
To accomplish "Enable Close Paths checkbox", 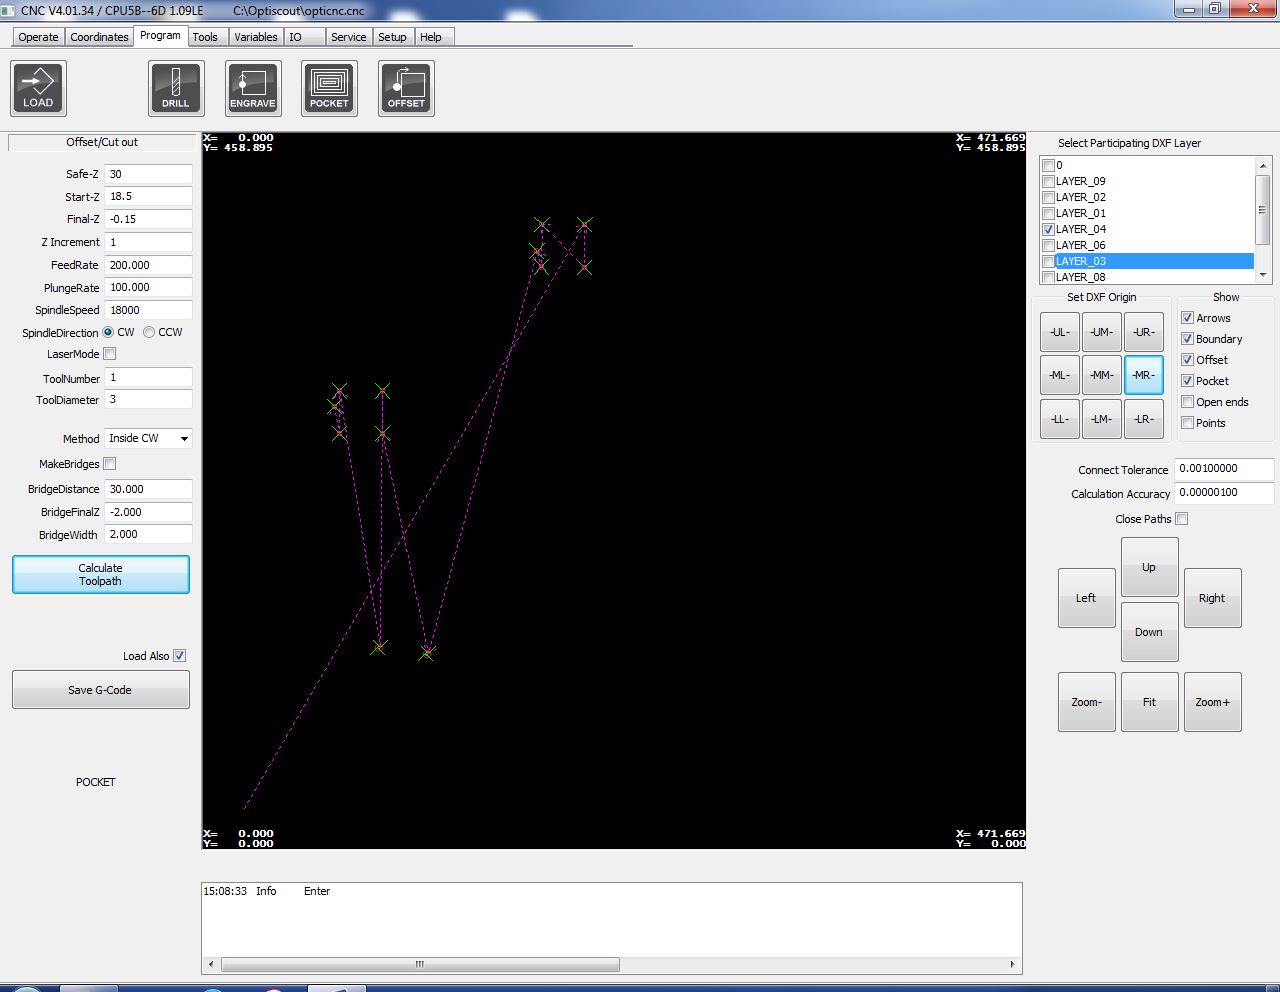I will [1182, 519].
